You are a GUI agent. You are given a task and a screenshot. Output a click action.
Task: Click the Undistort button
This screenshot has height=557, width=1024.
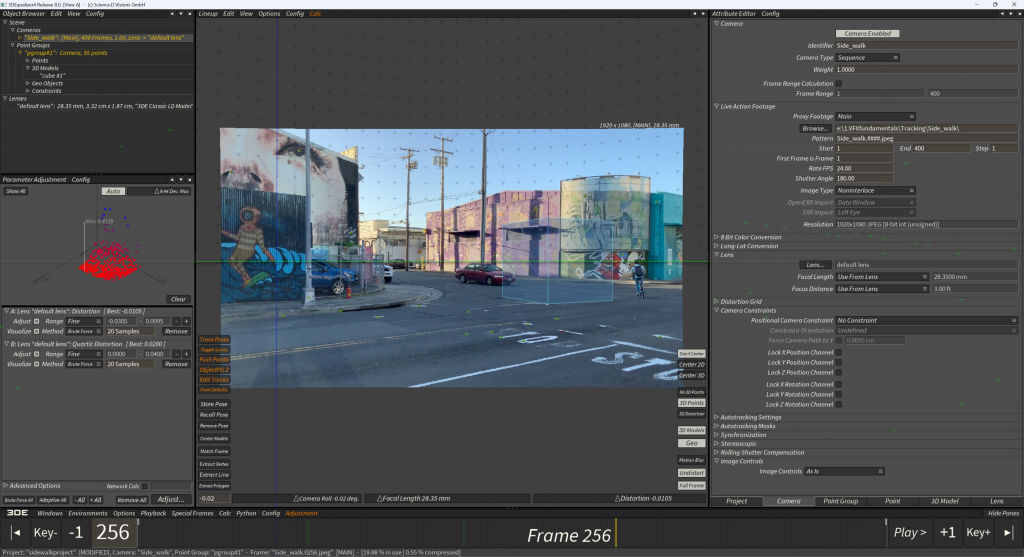[692, 473]
